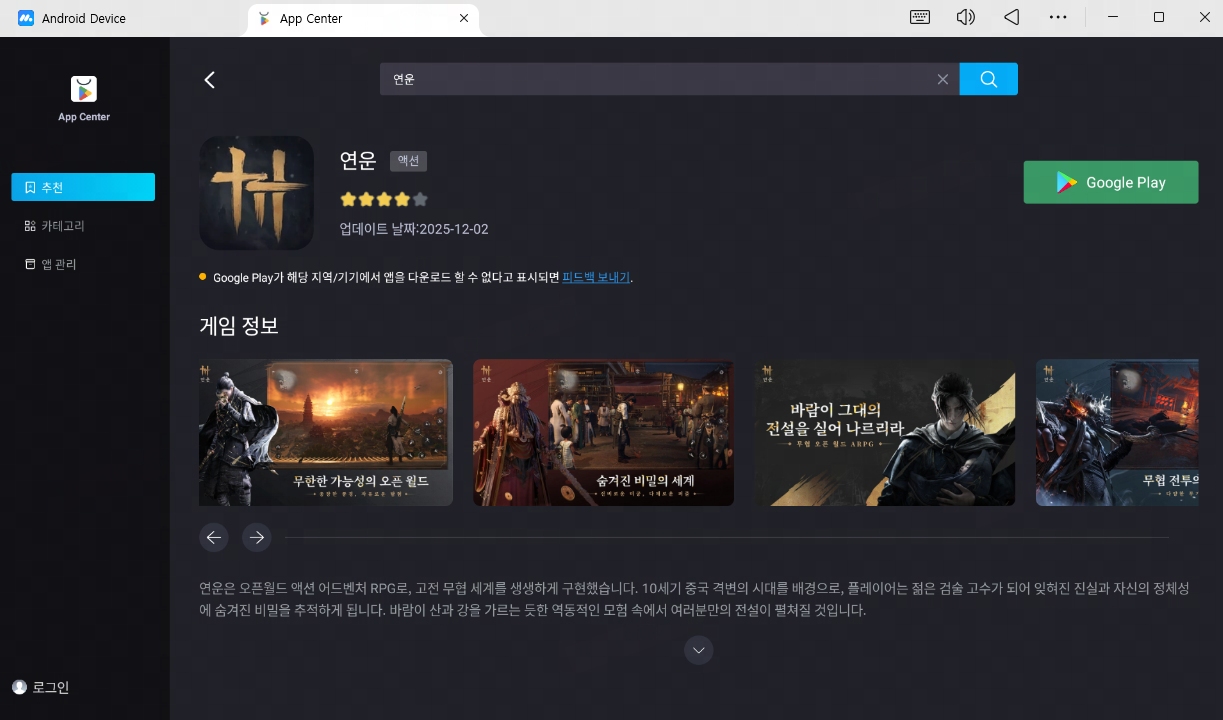The height and width of the screenshot is (720, 1223).
Task: Click the 피드백 보내기 link
Action: (596, 277)
